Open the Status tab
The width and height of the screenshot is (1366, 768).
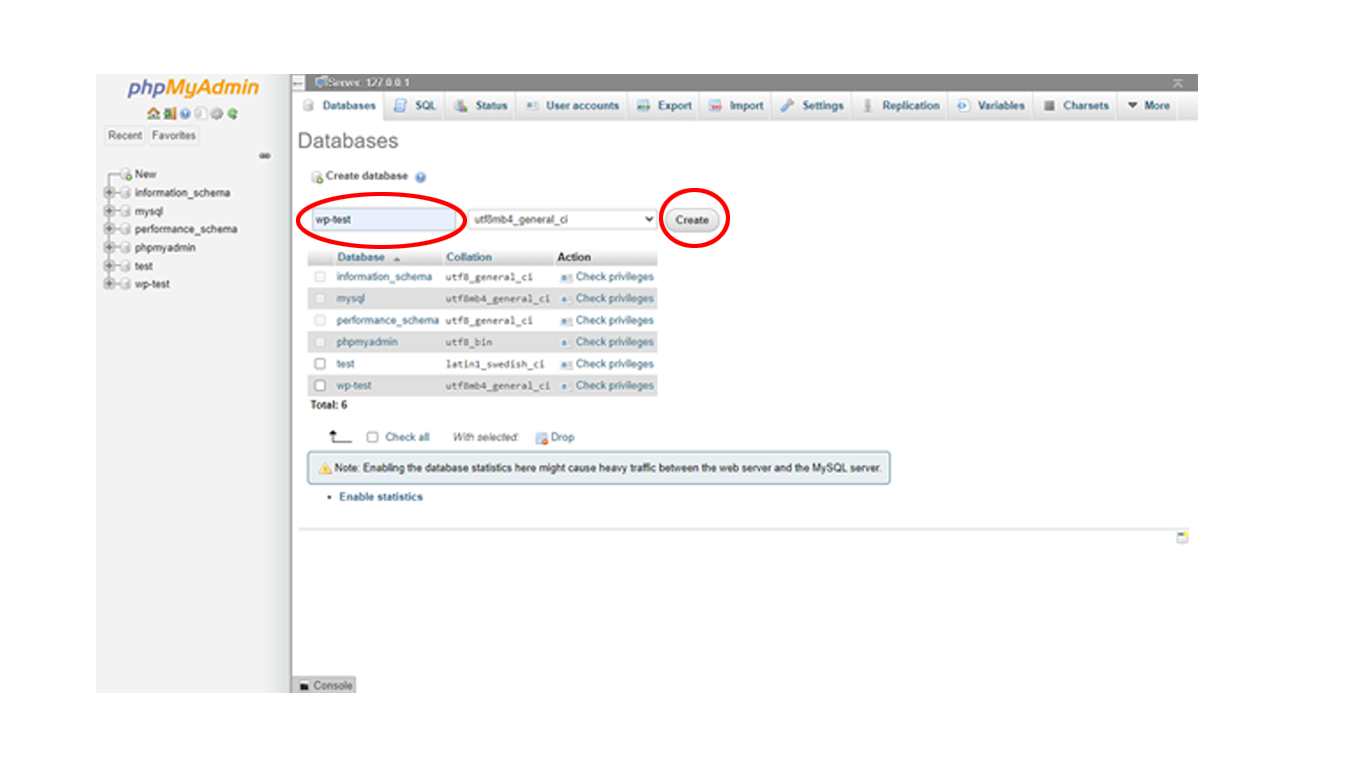click(x=487, y=105)
